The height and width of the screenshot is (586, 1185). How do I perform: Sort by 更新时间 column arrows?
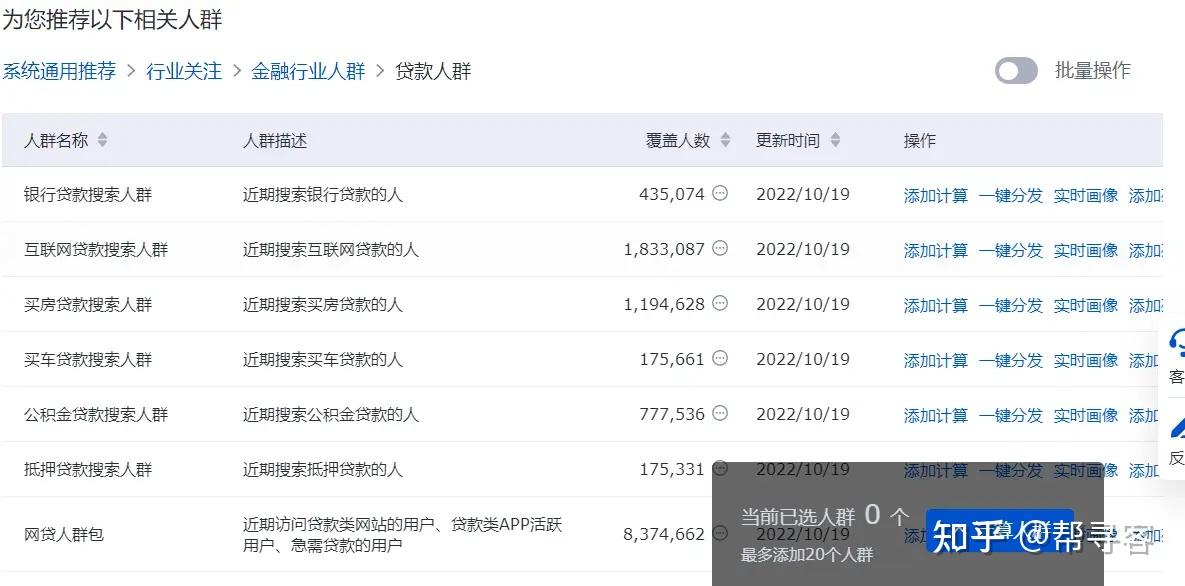[835, 140]
